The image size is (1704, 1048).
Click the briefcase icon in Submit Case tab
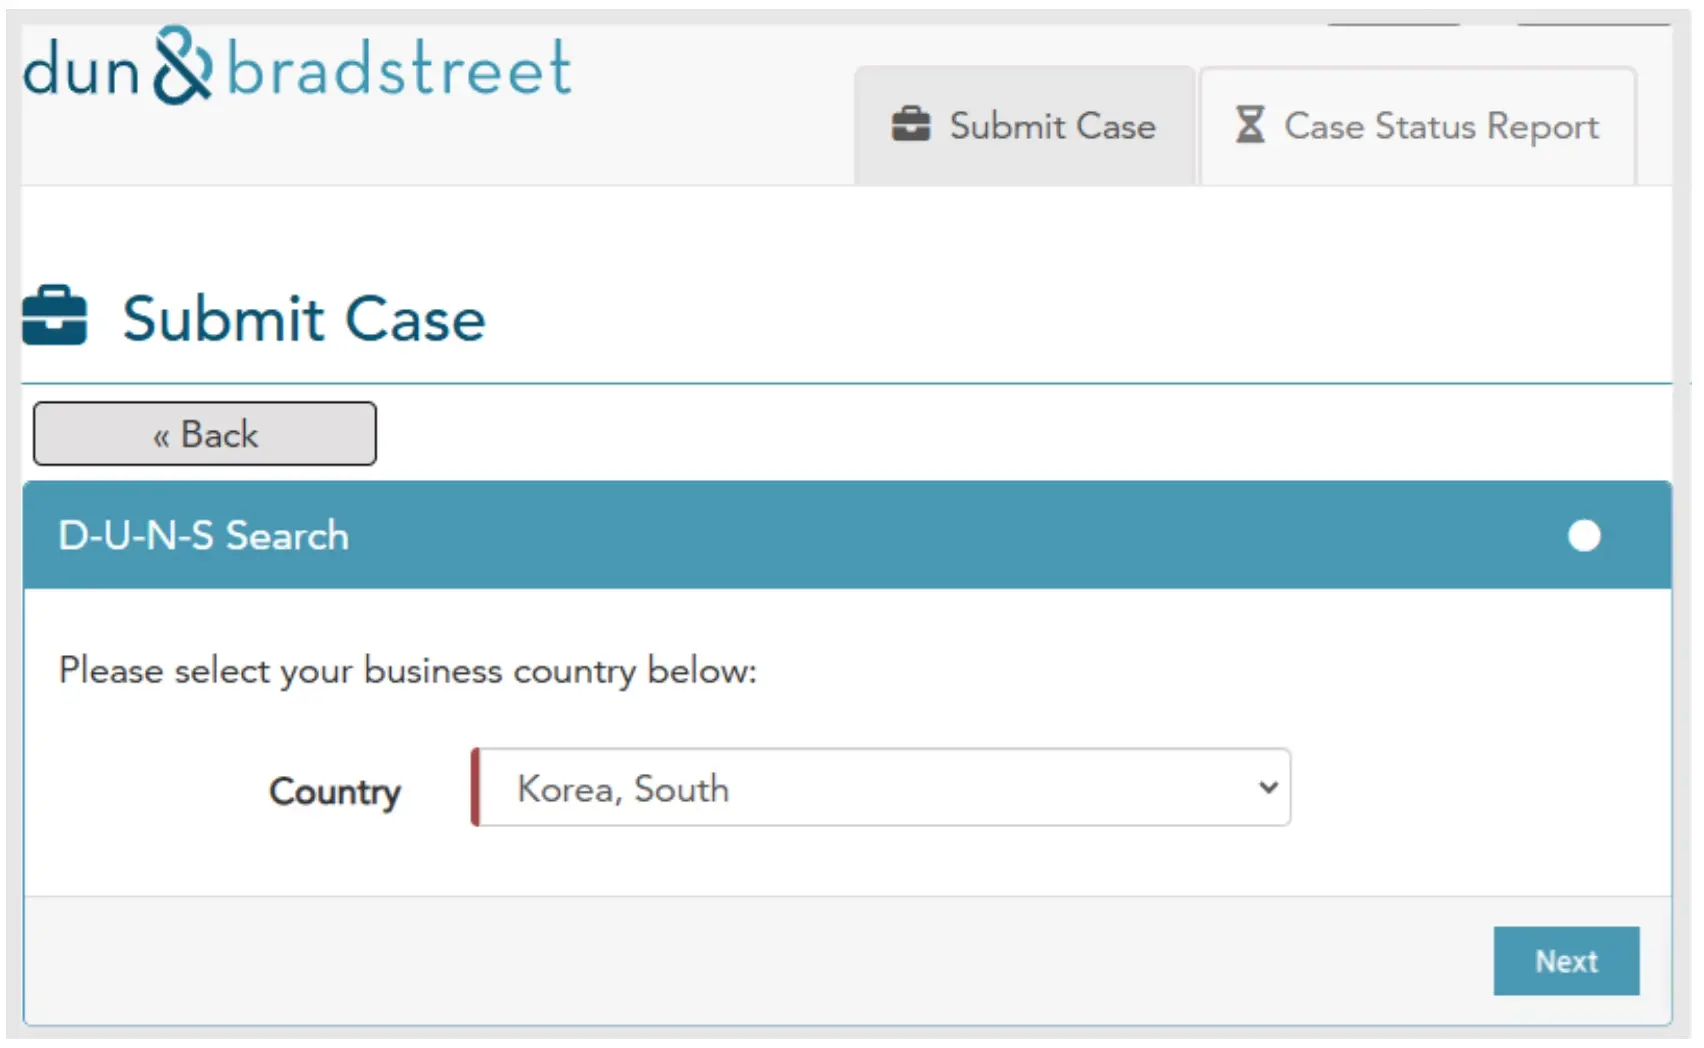911,125
